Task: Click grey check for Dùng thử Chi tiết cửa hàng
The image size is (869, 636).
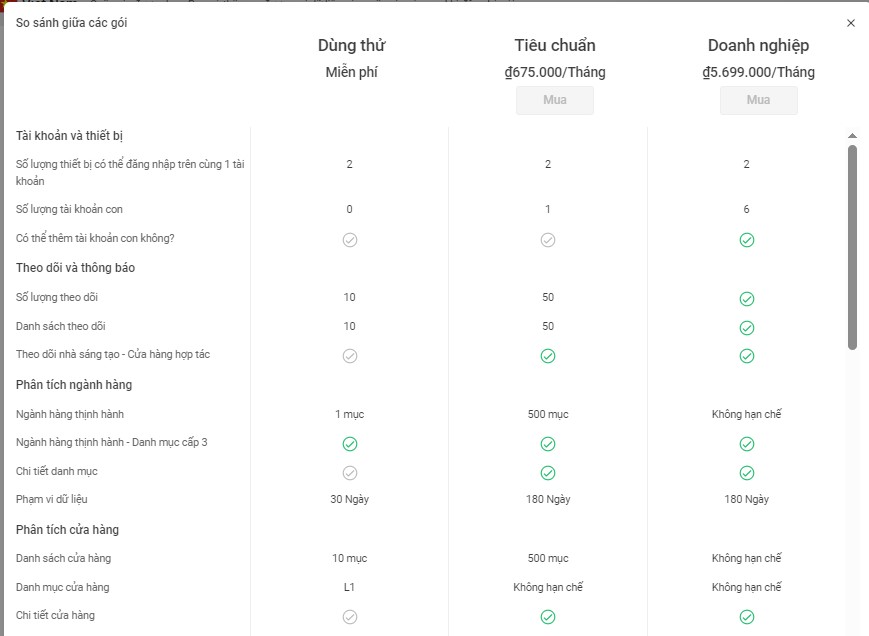Action: click(x=349, y=617)
